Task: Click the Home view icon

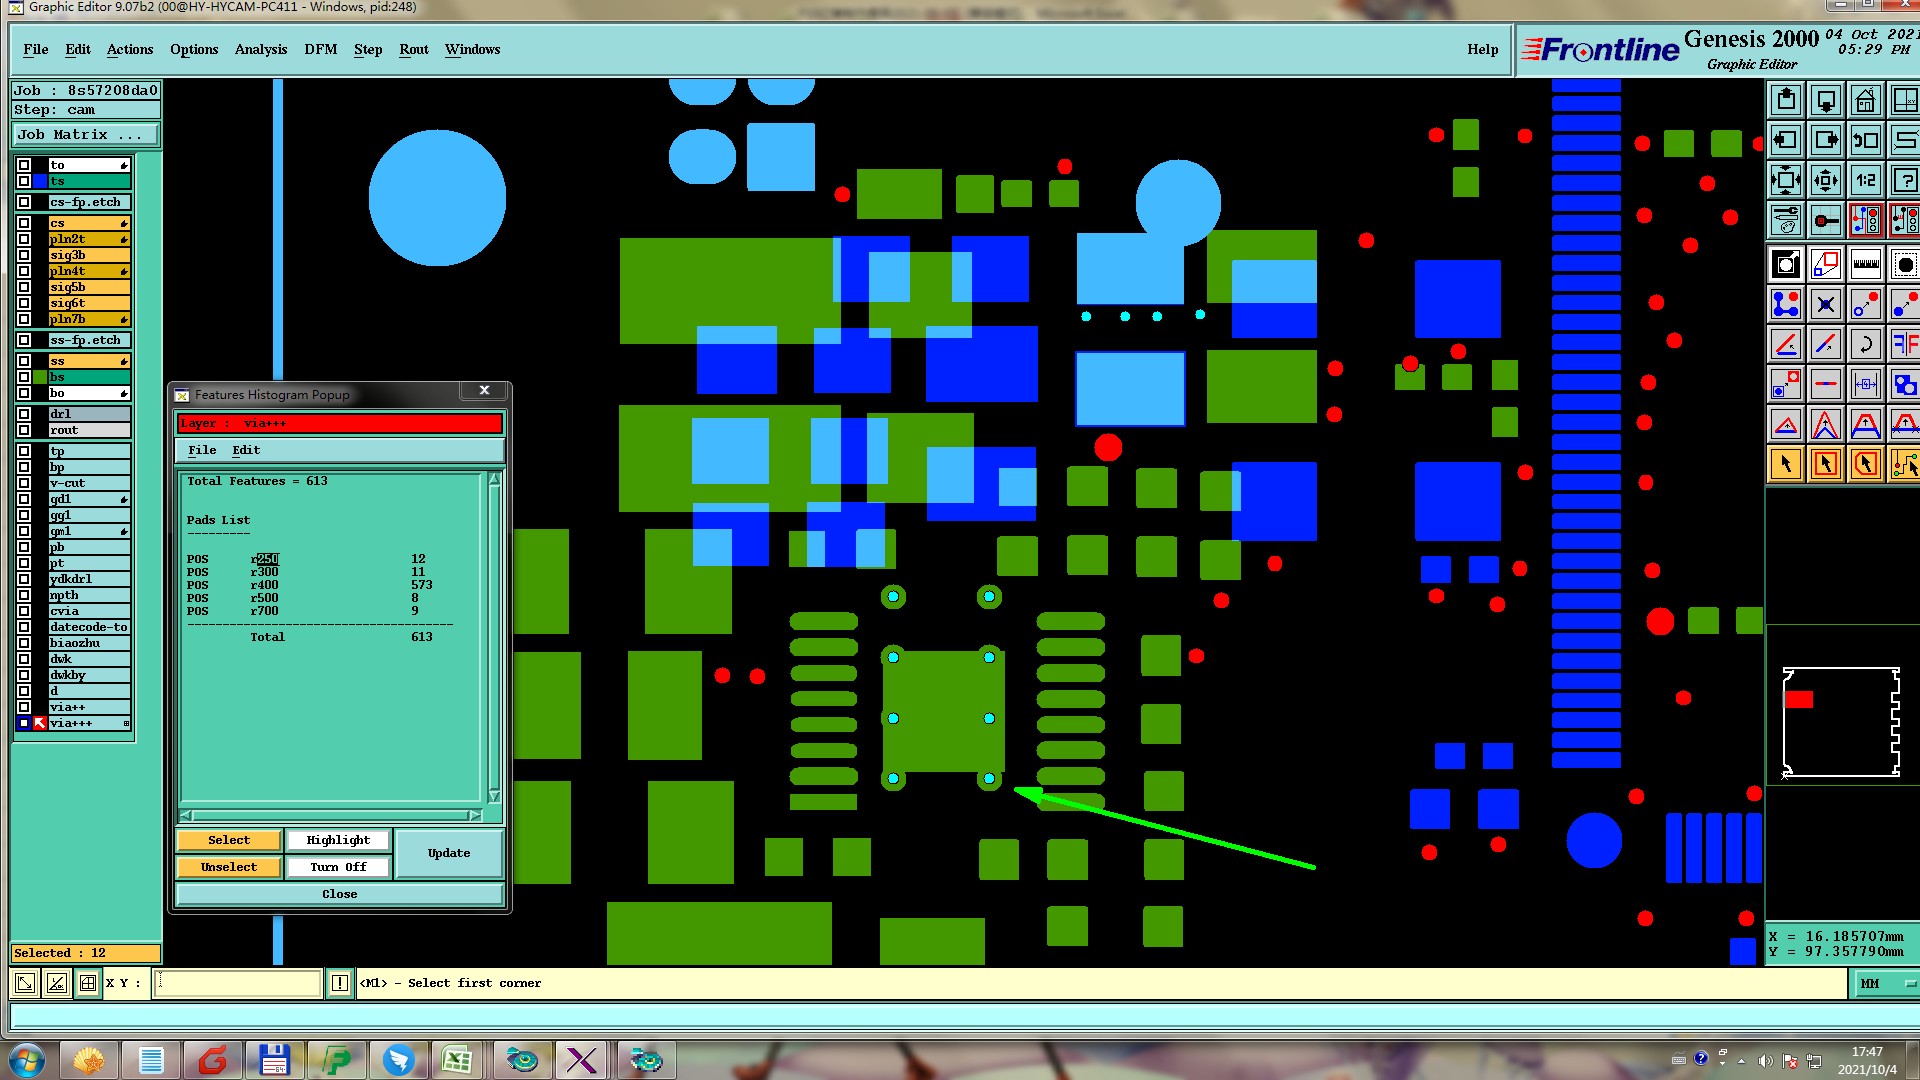Action: coord(1865,101)
